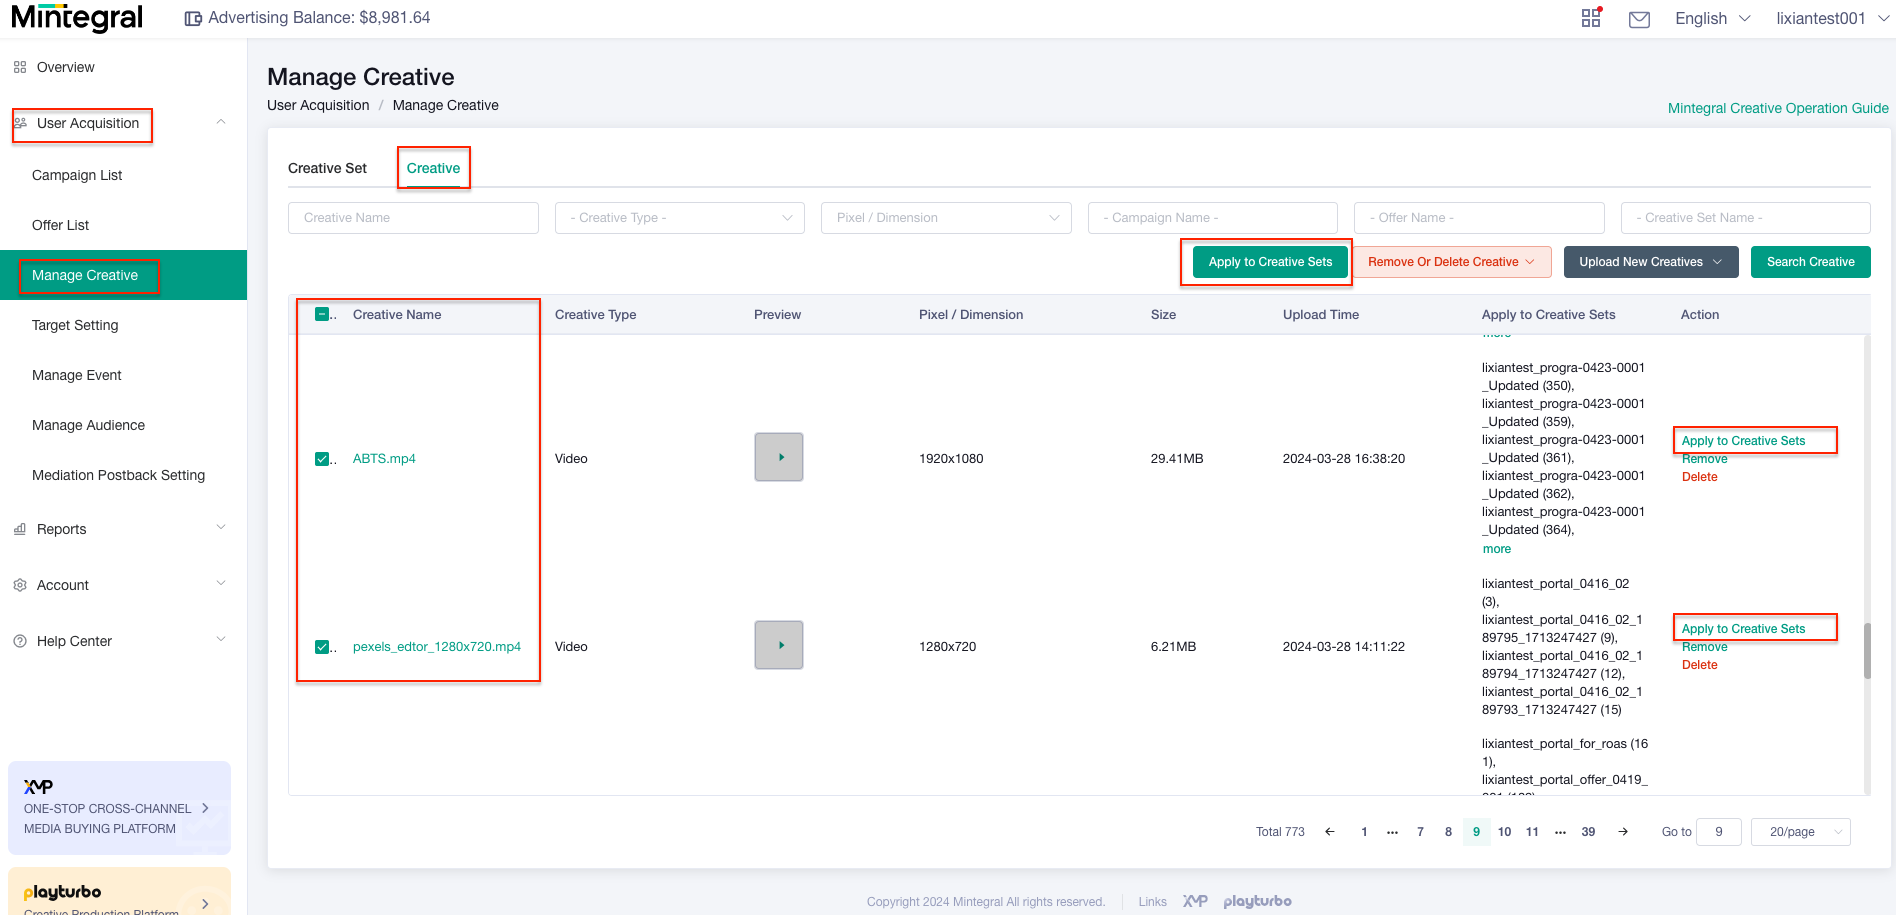The width and height of the screenshot is (1896, 915).
Task: Click the XMP logo in footer
Action: coord(1195,901)
